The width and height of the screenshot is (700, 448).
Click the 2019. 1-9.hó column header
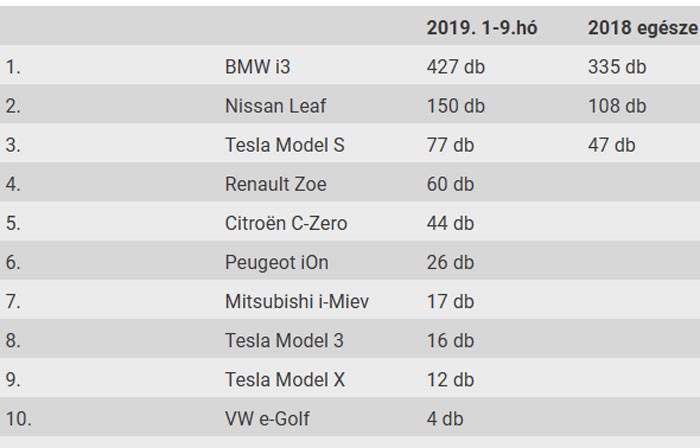[482, 28]
